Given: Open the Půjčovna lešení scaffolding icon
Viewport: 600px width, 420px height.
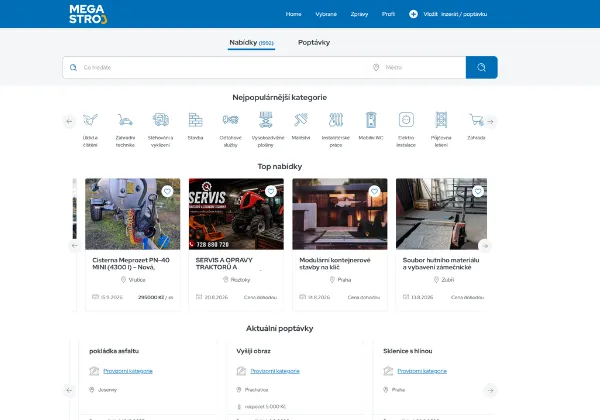Looking at the screenshot, I should 441,120.
